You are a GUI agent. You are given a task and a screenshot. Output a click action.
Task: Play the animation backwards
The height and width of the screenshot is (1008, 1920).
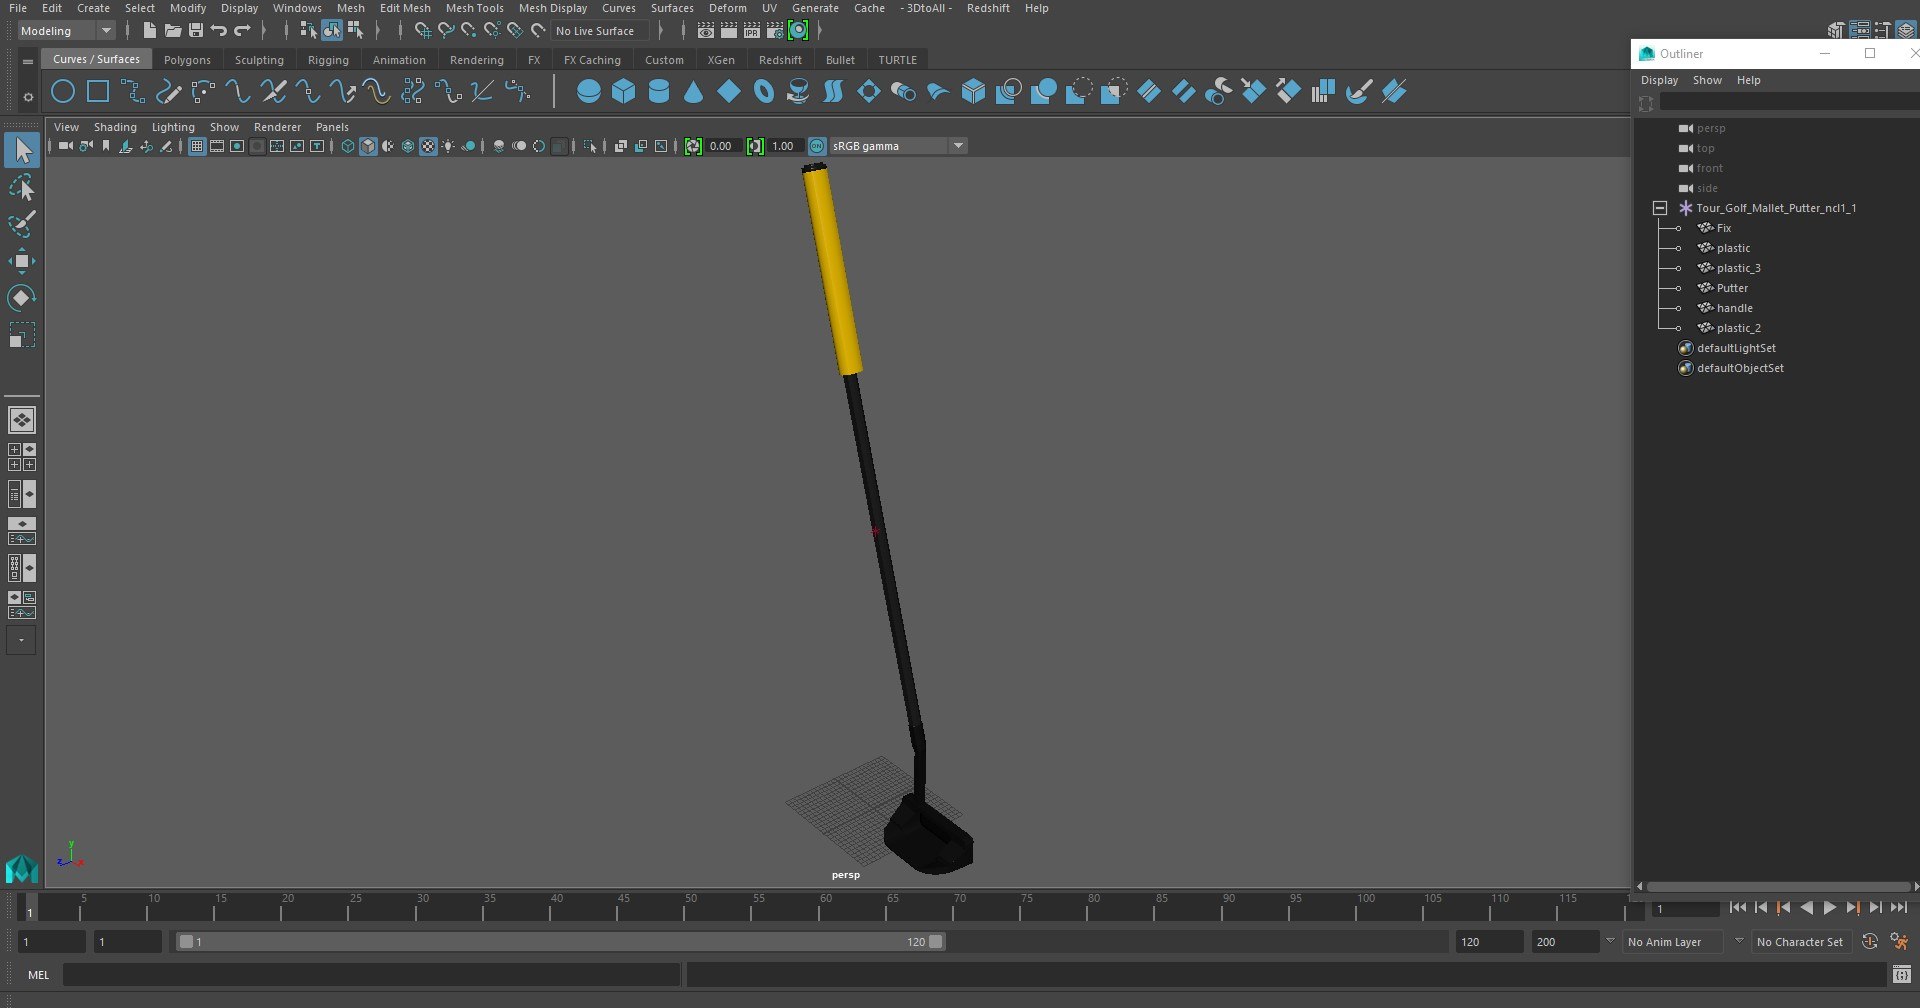pos(1806,908)
